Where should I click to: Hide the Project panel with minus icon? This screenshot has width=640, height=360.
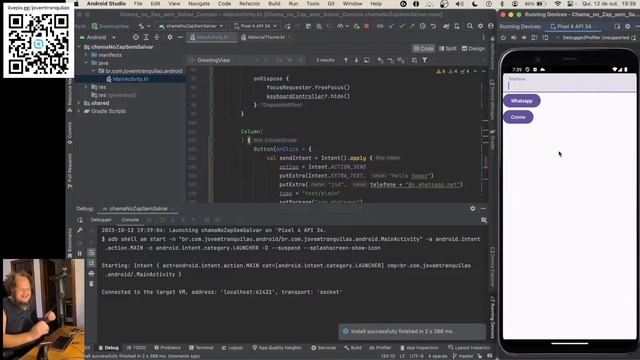click(180, 37)
